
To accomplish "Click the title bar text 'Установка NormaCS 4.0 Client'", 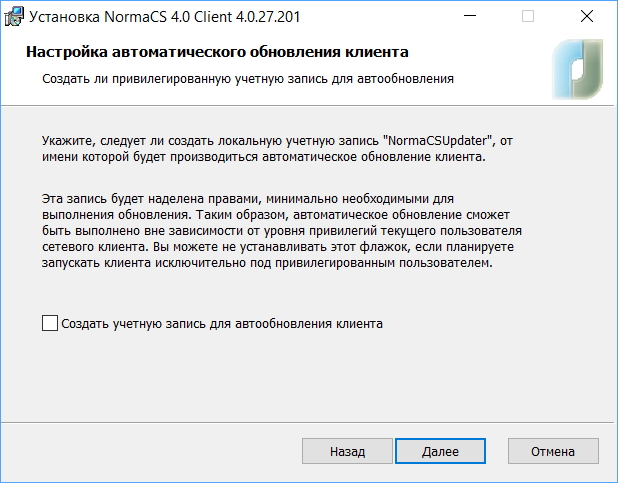I will click(x=125, y=17).
